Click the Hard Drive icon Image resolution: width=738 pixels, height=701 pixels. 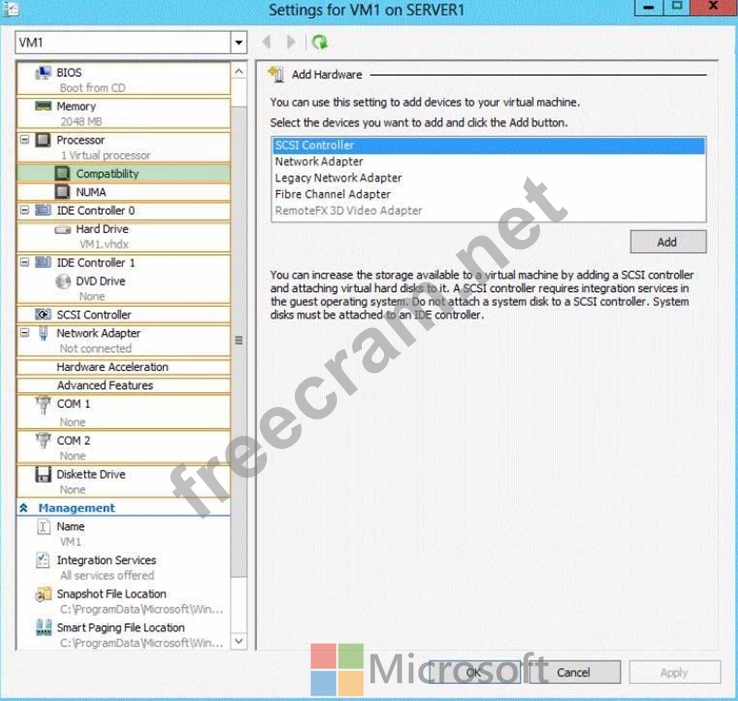click(63, 230)
